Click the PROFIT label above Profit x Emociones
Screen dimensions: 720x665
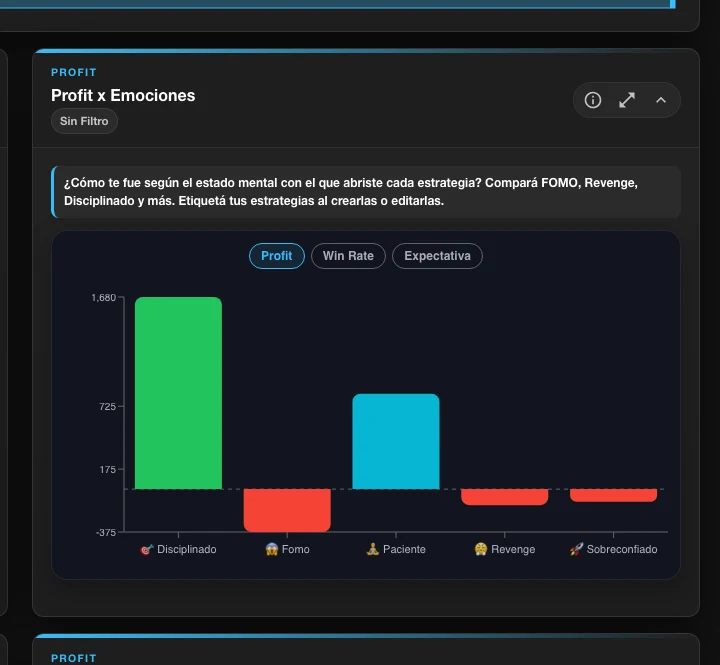pos(74,73)
